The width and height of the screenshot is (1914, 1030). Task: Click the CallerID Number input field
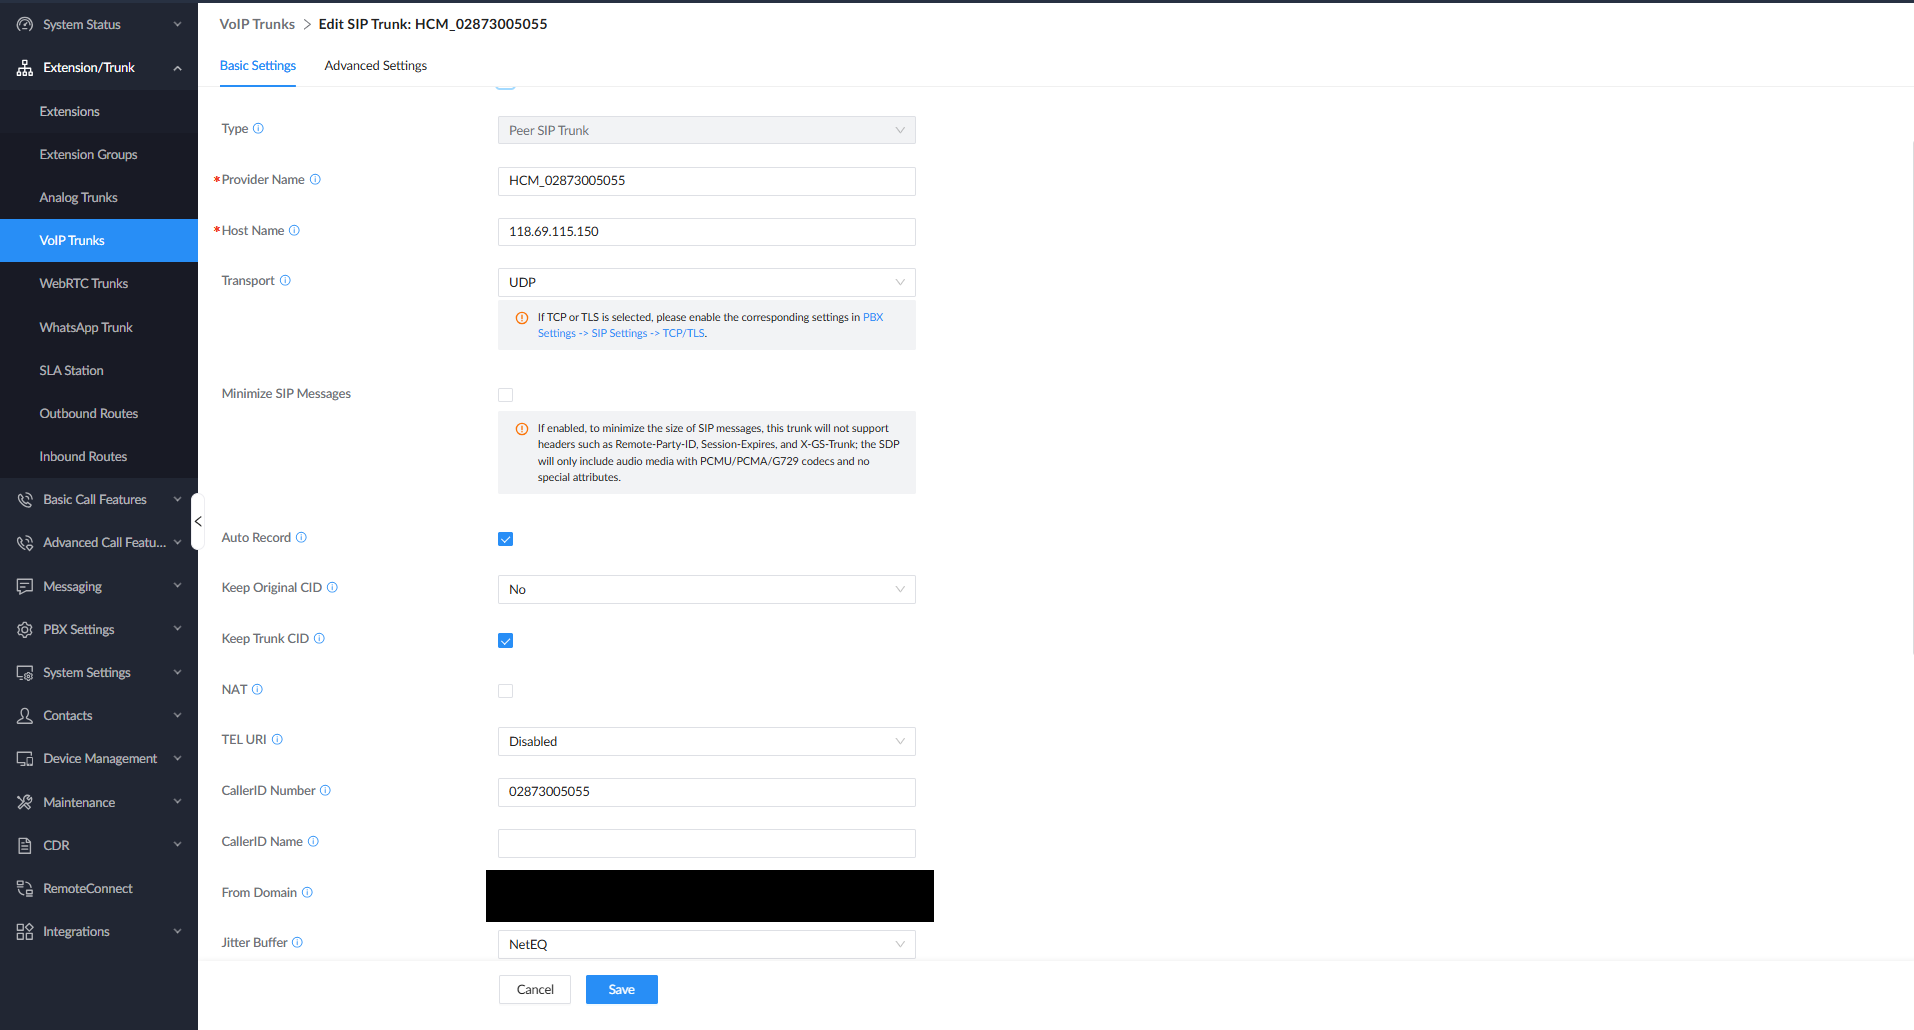pyautogui.click(x=706, y=792)
